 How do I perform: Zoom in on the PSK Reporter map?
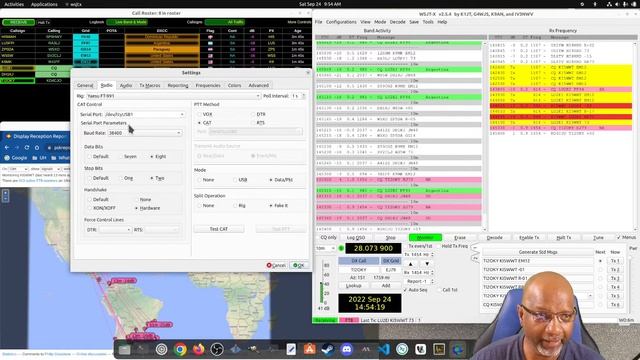tap(5, 193)
